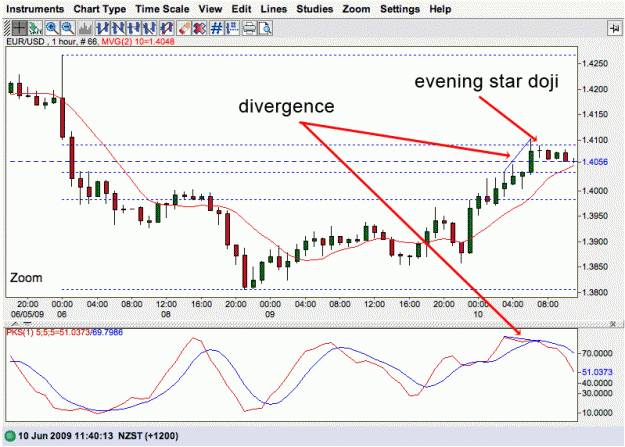Click the 70.0000 oscillator axis label
The width and height of the screenshot is (625, 447).
click(x=597, y=353)
